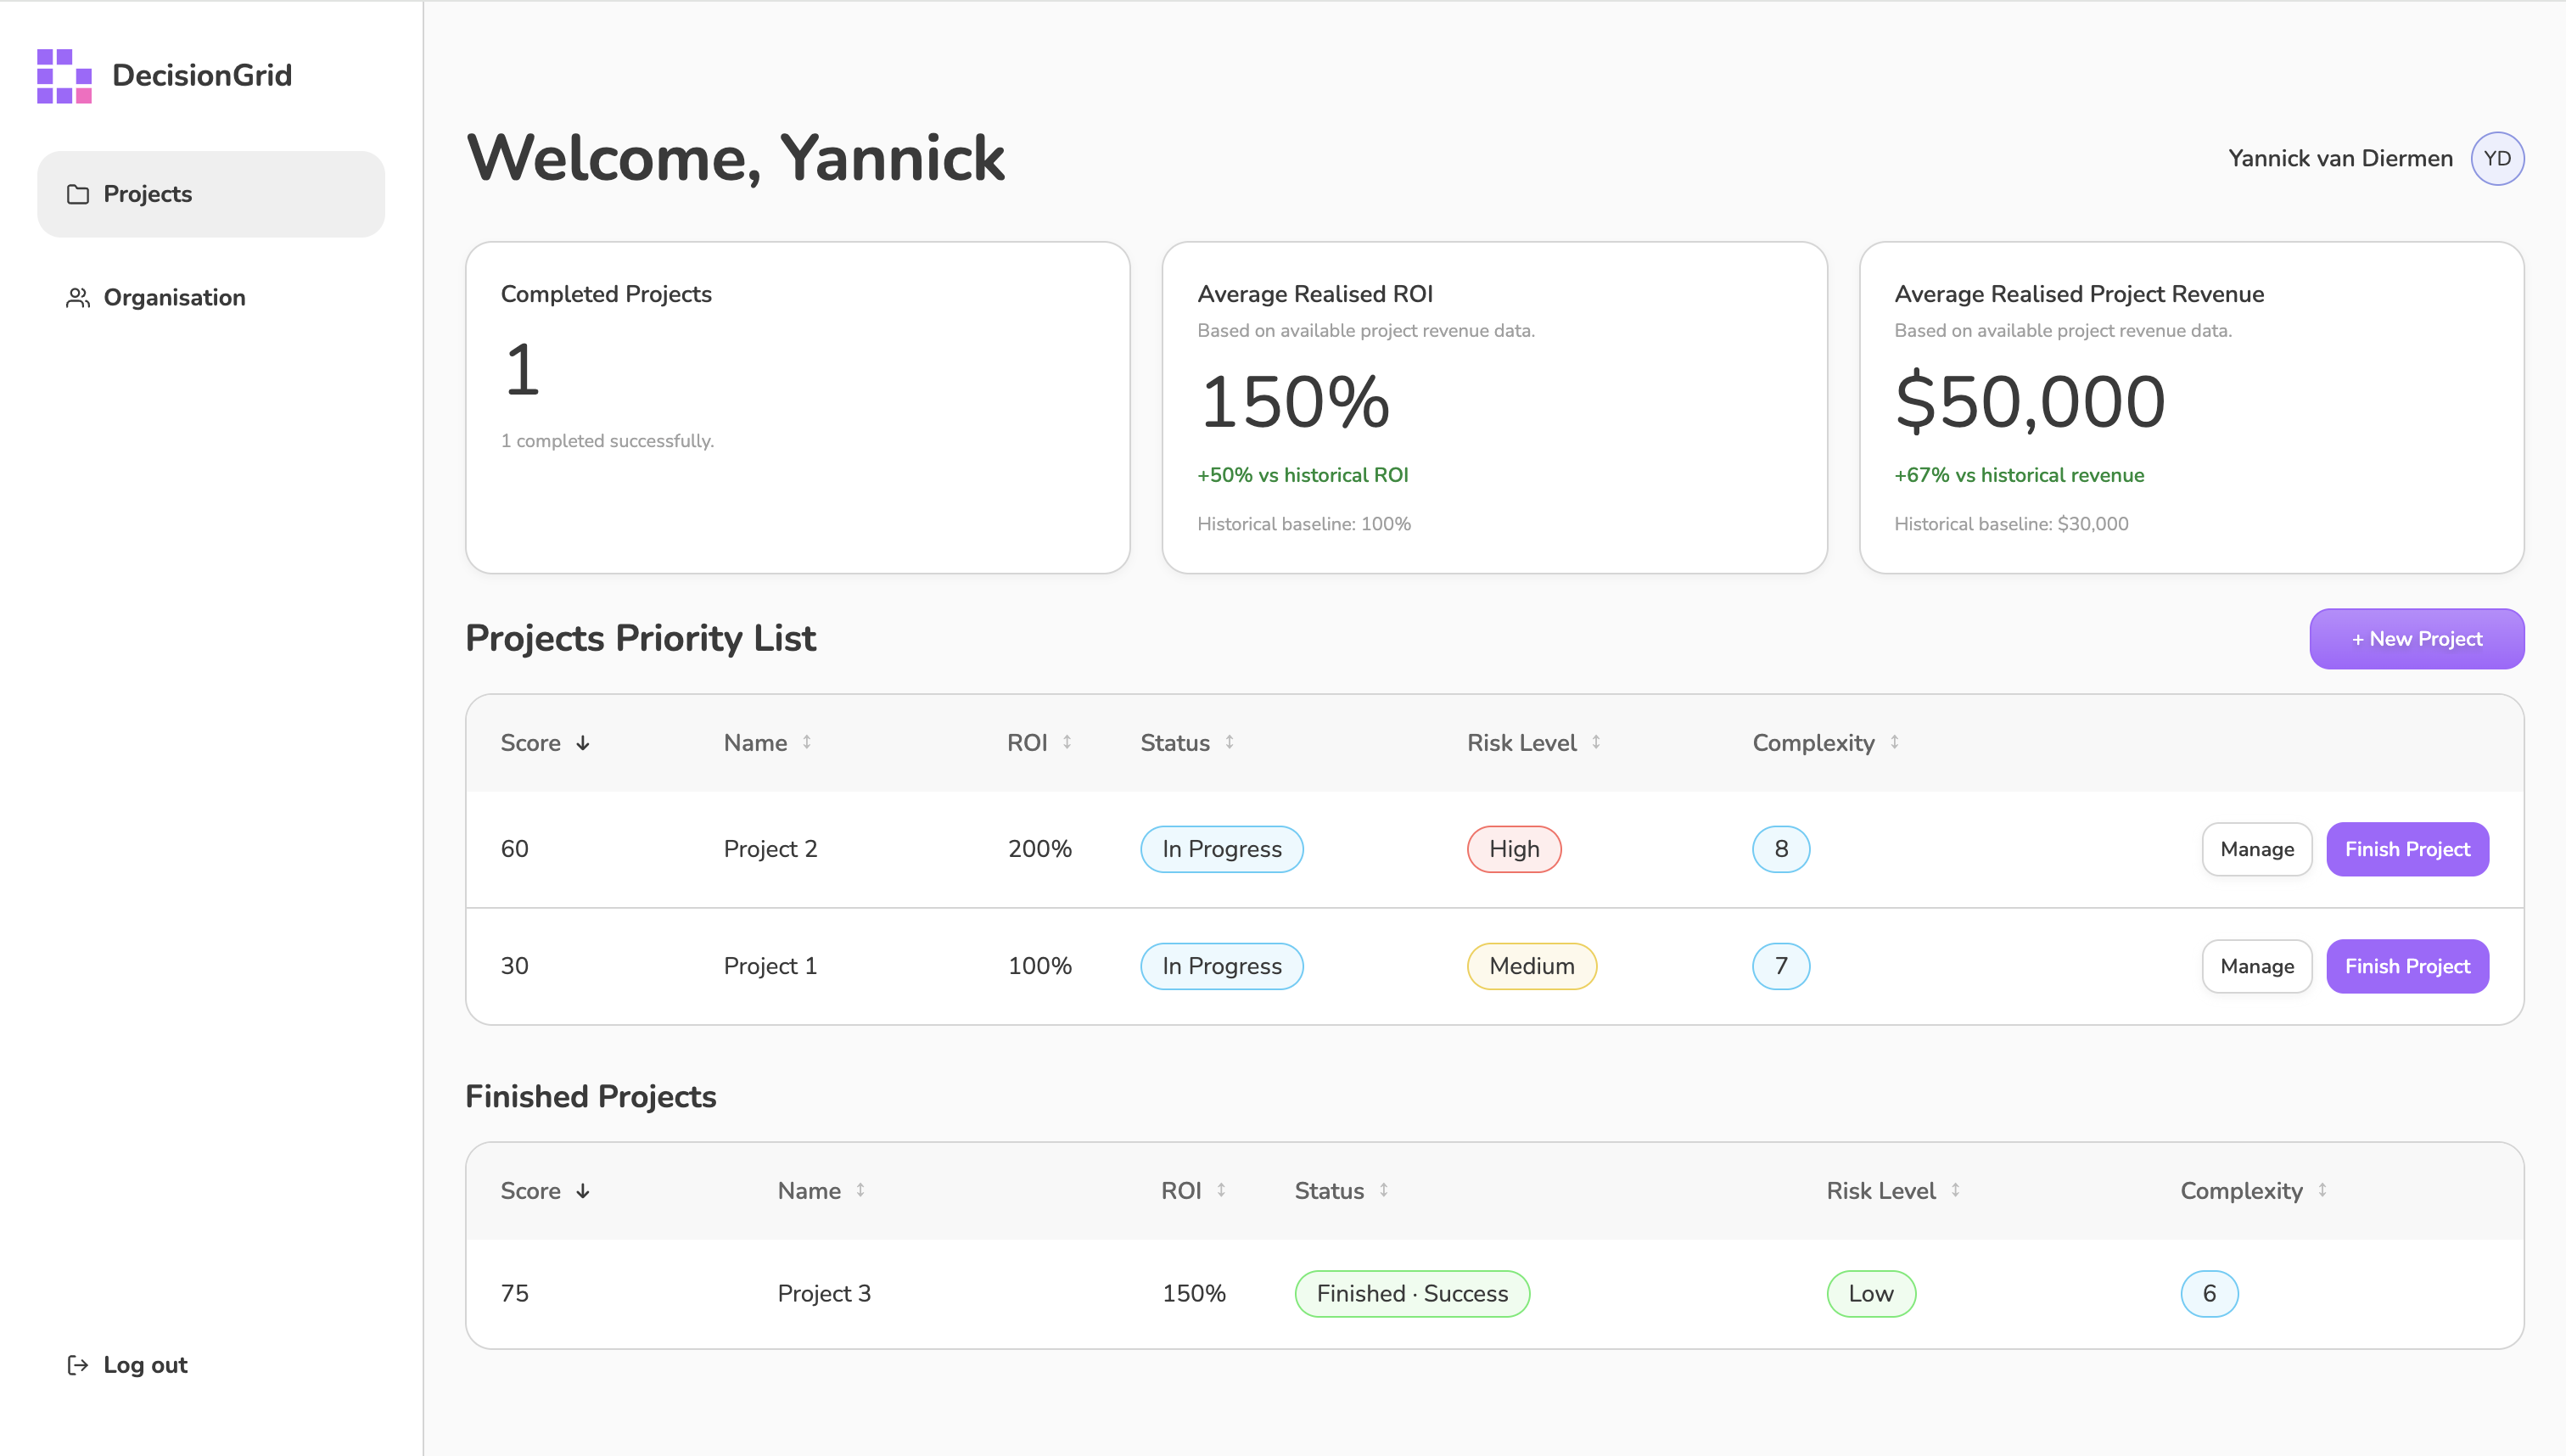Click the Complexity badge showing 6
The image size is (2566, 1456).
(2209, 1293)
